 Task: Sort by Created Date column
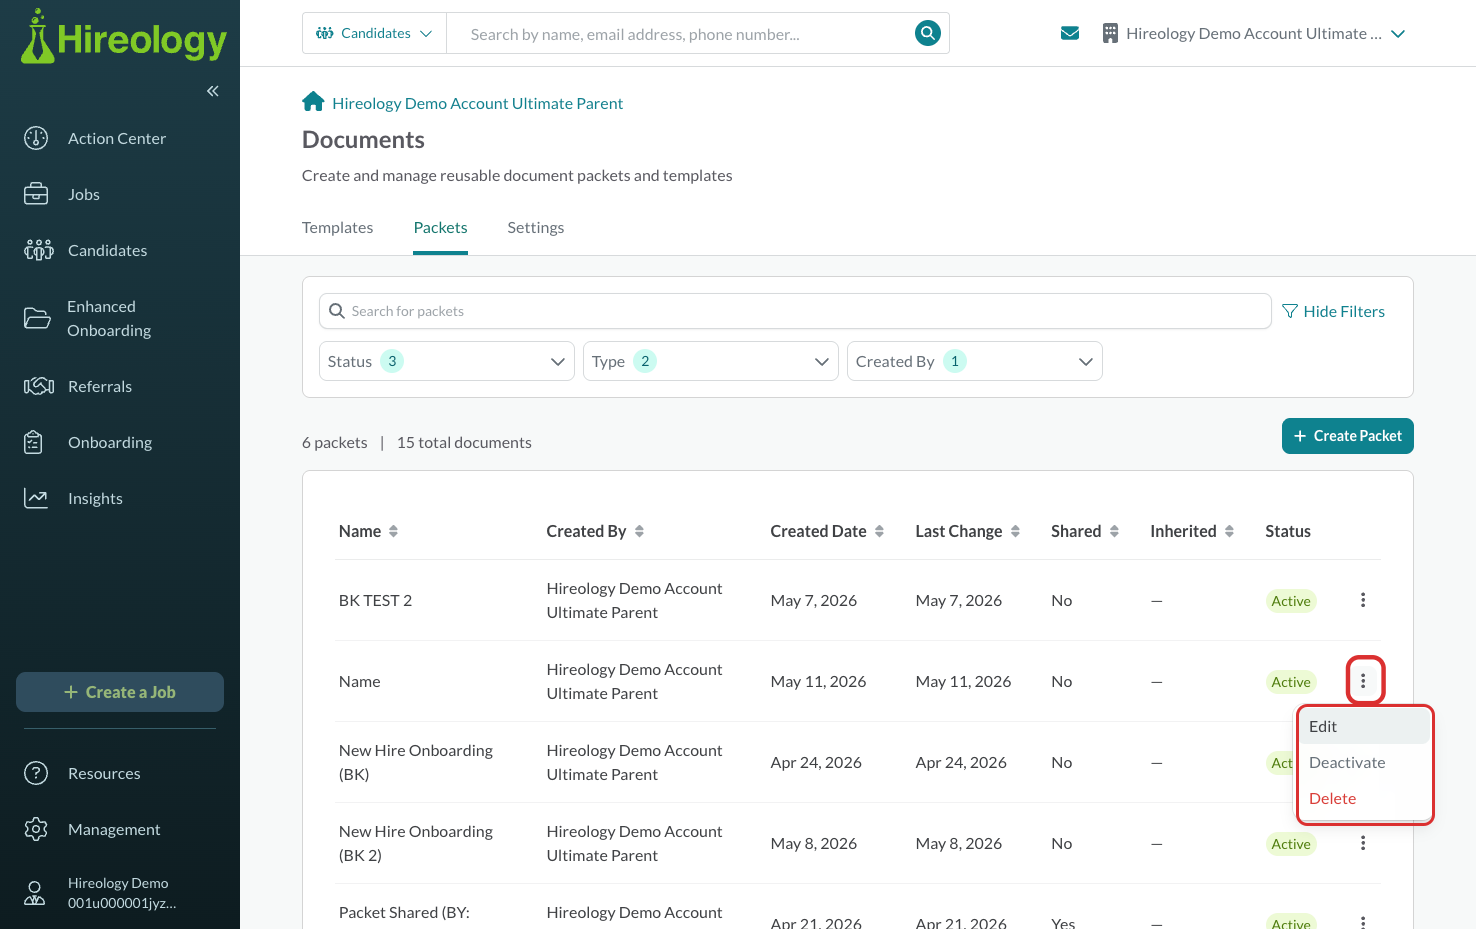(x=880, y=531)
